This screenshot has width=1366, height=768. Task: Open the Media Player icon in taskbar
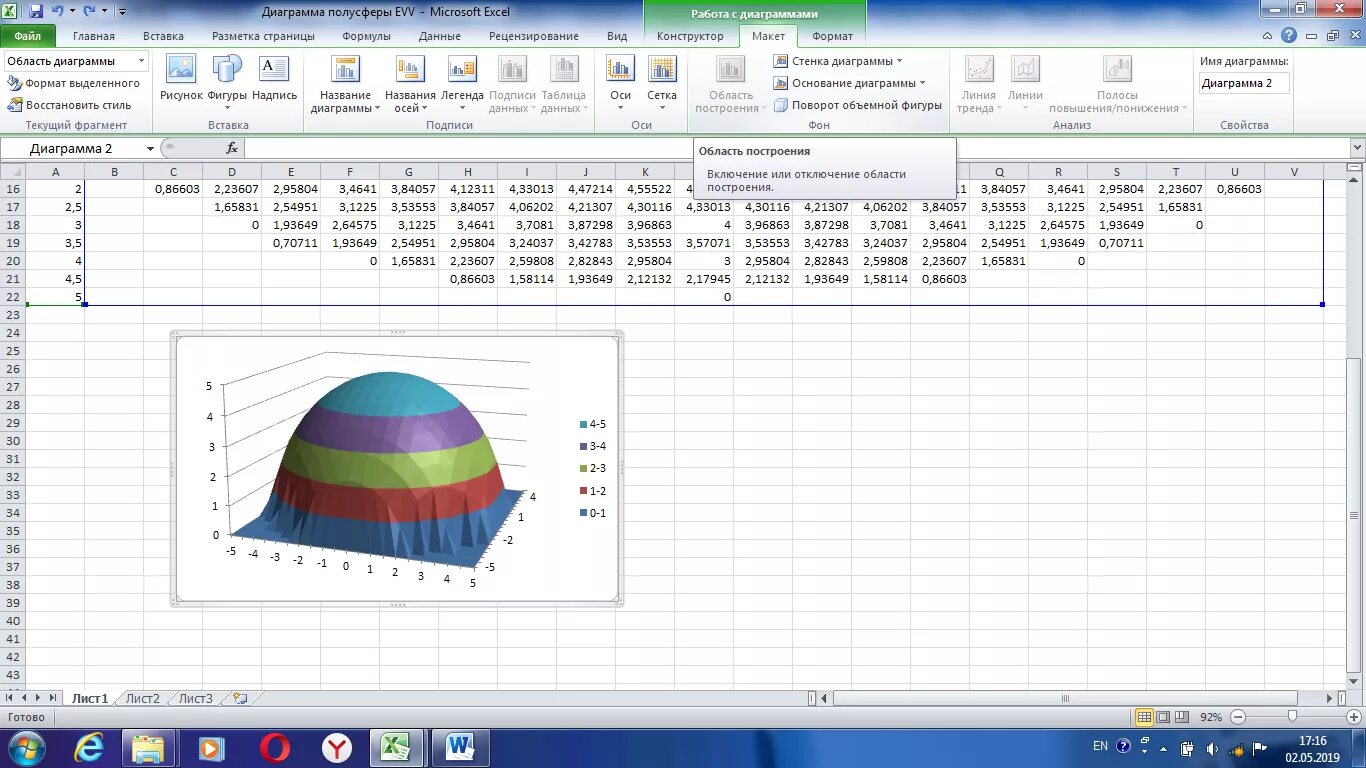[x=211, y=748]
